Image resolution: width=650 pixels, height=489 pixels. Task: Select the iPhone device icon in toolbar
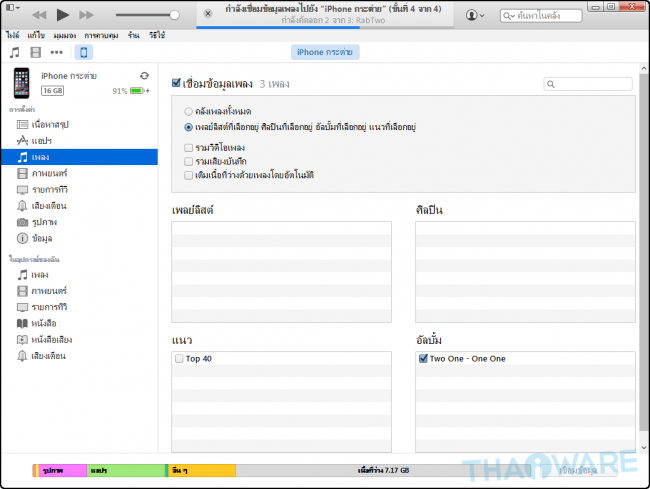pyautogui.click(x=83, y=52)
